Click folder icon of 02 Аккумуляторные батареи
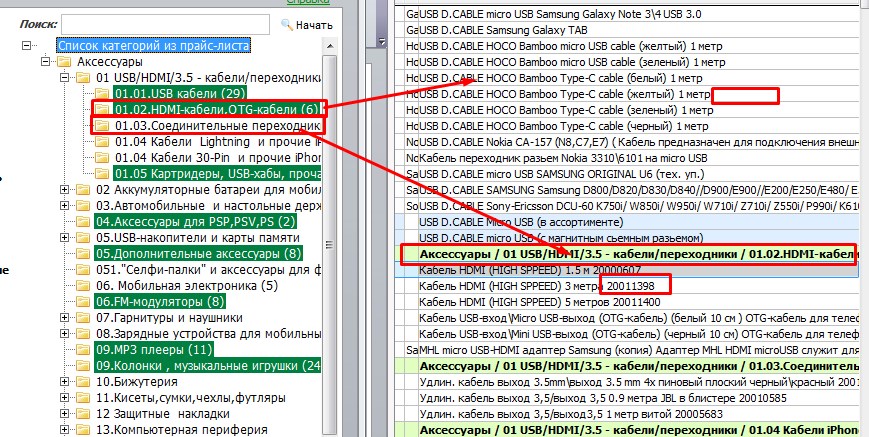This screenshot has height=437, width=869. click(83, 190)
